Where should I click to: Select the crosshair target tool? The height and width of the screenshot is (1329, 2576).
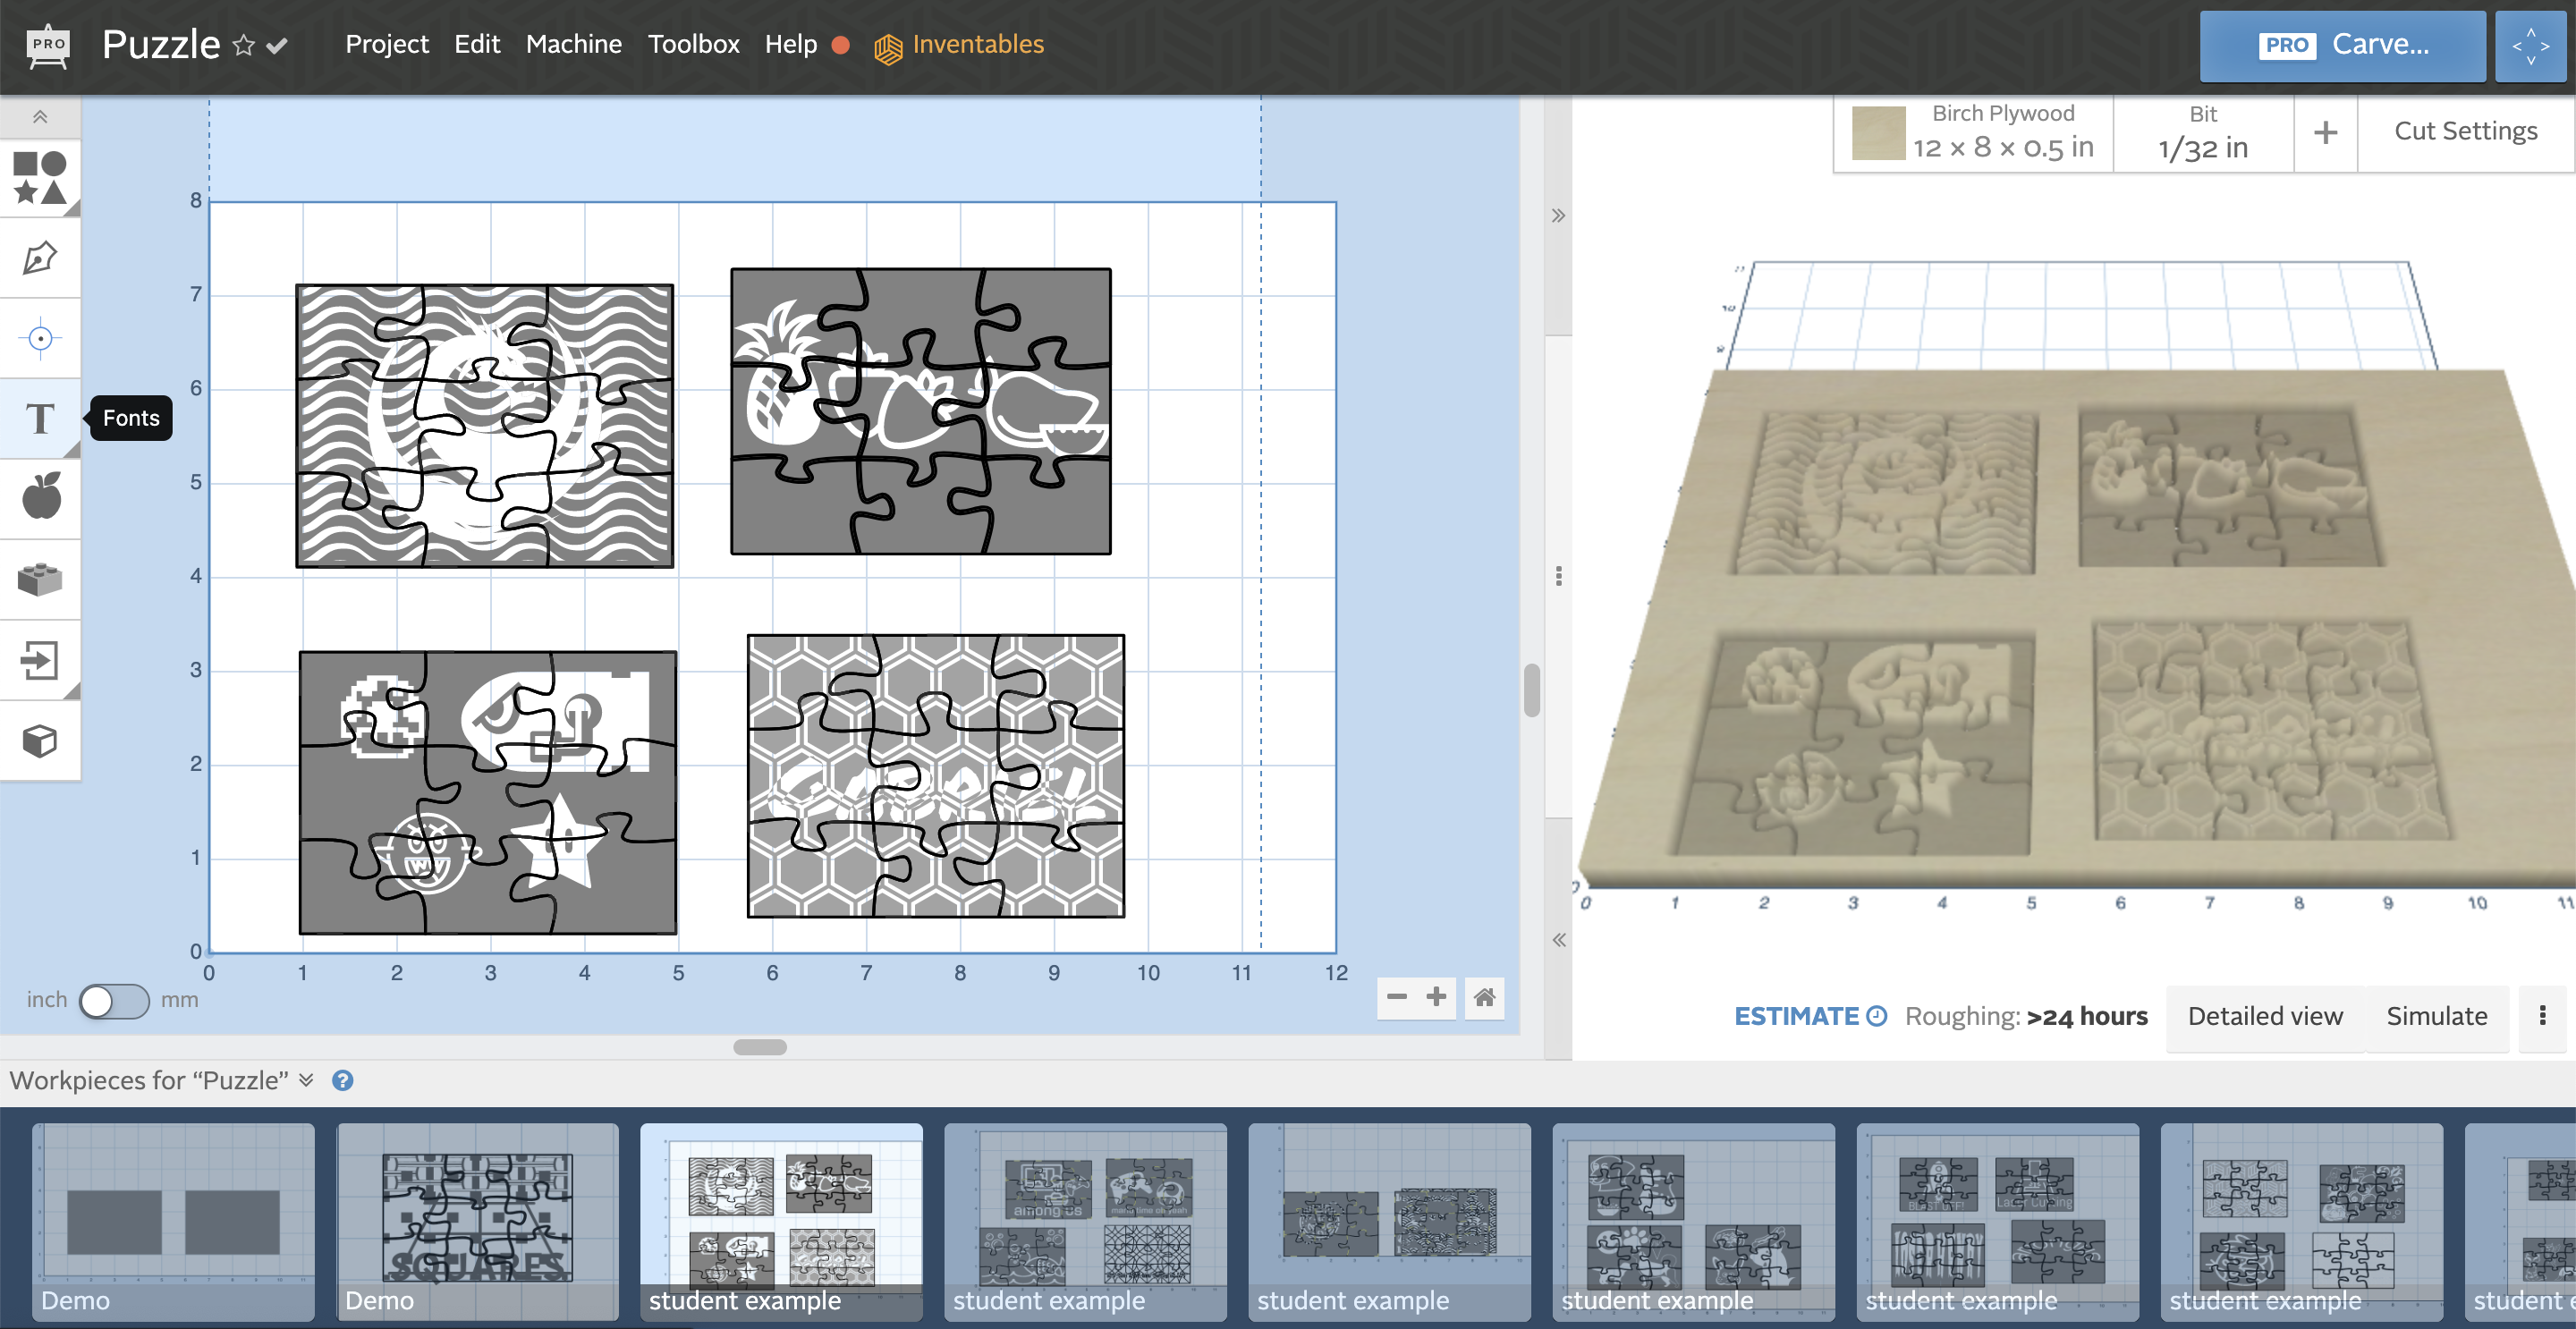click(x=40, y=338)
